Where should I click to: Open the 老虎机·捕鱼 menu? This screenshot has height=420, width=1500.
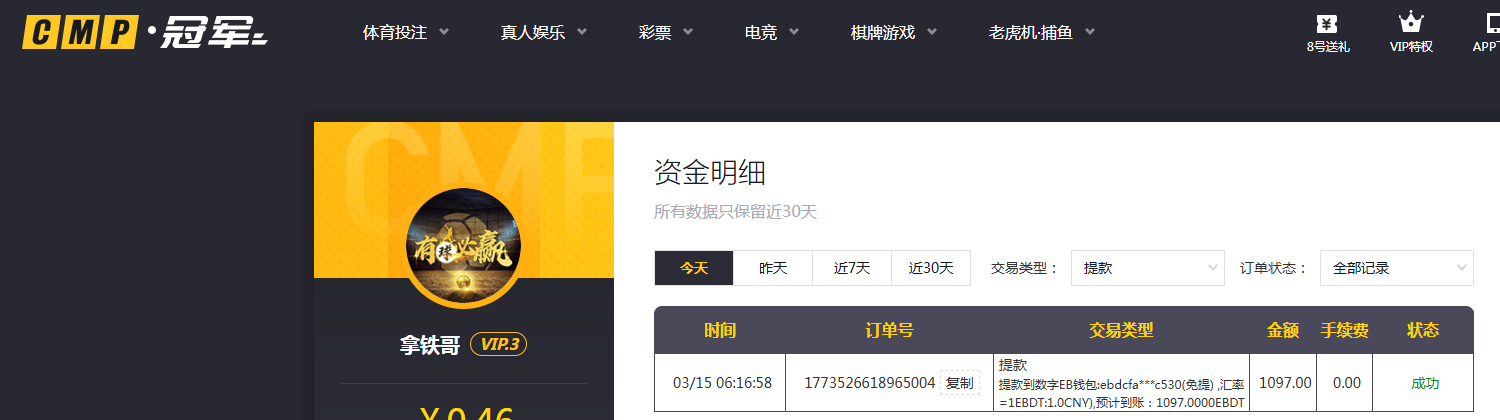1030,32
